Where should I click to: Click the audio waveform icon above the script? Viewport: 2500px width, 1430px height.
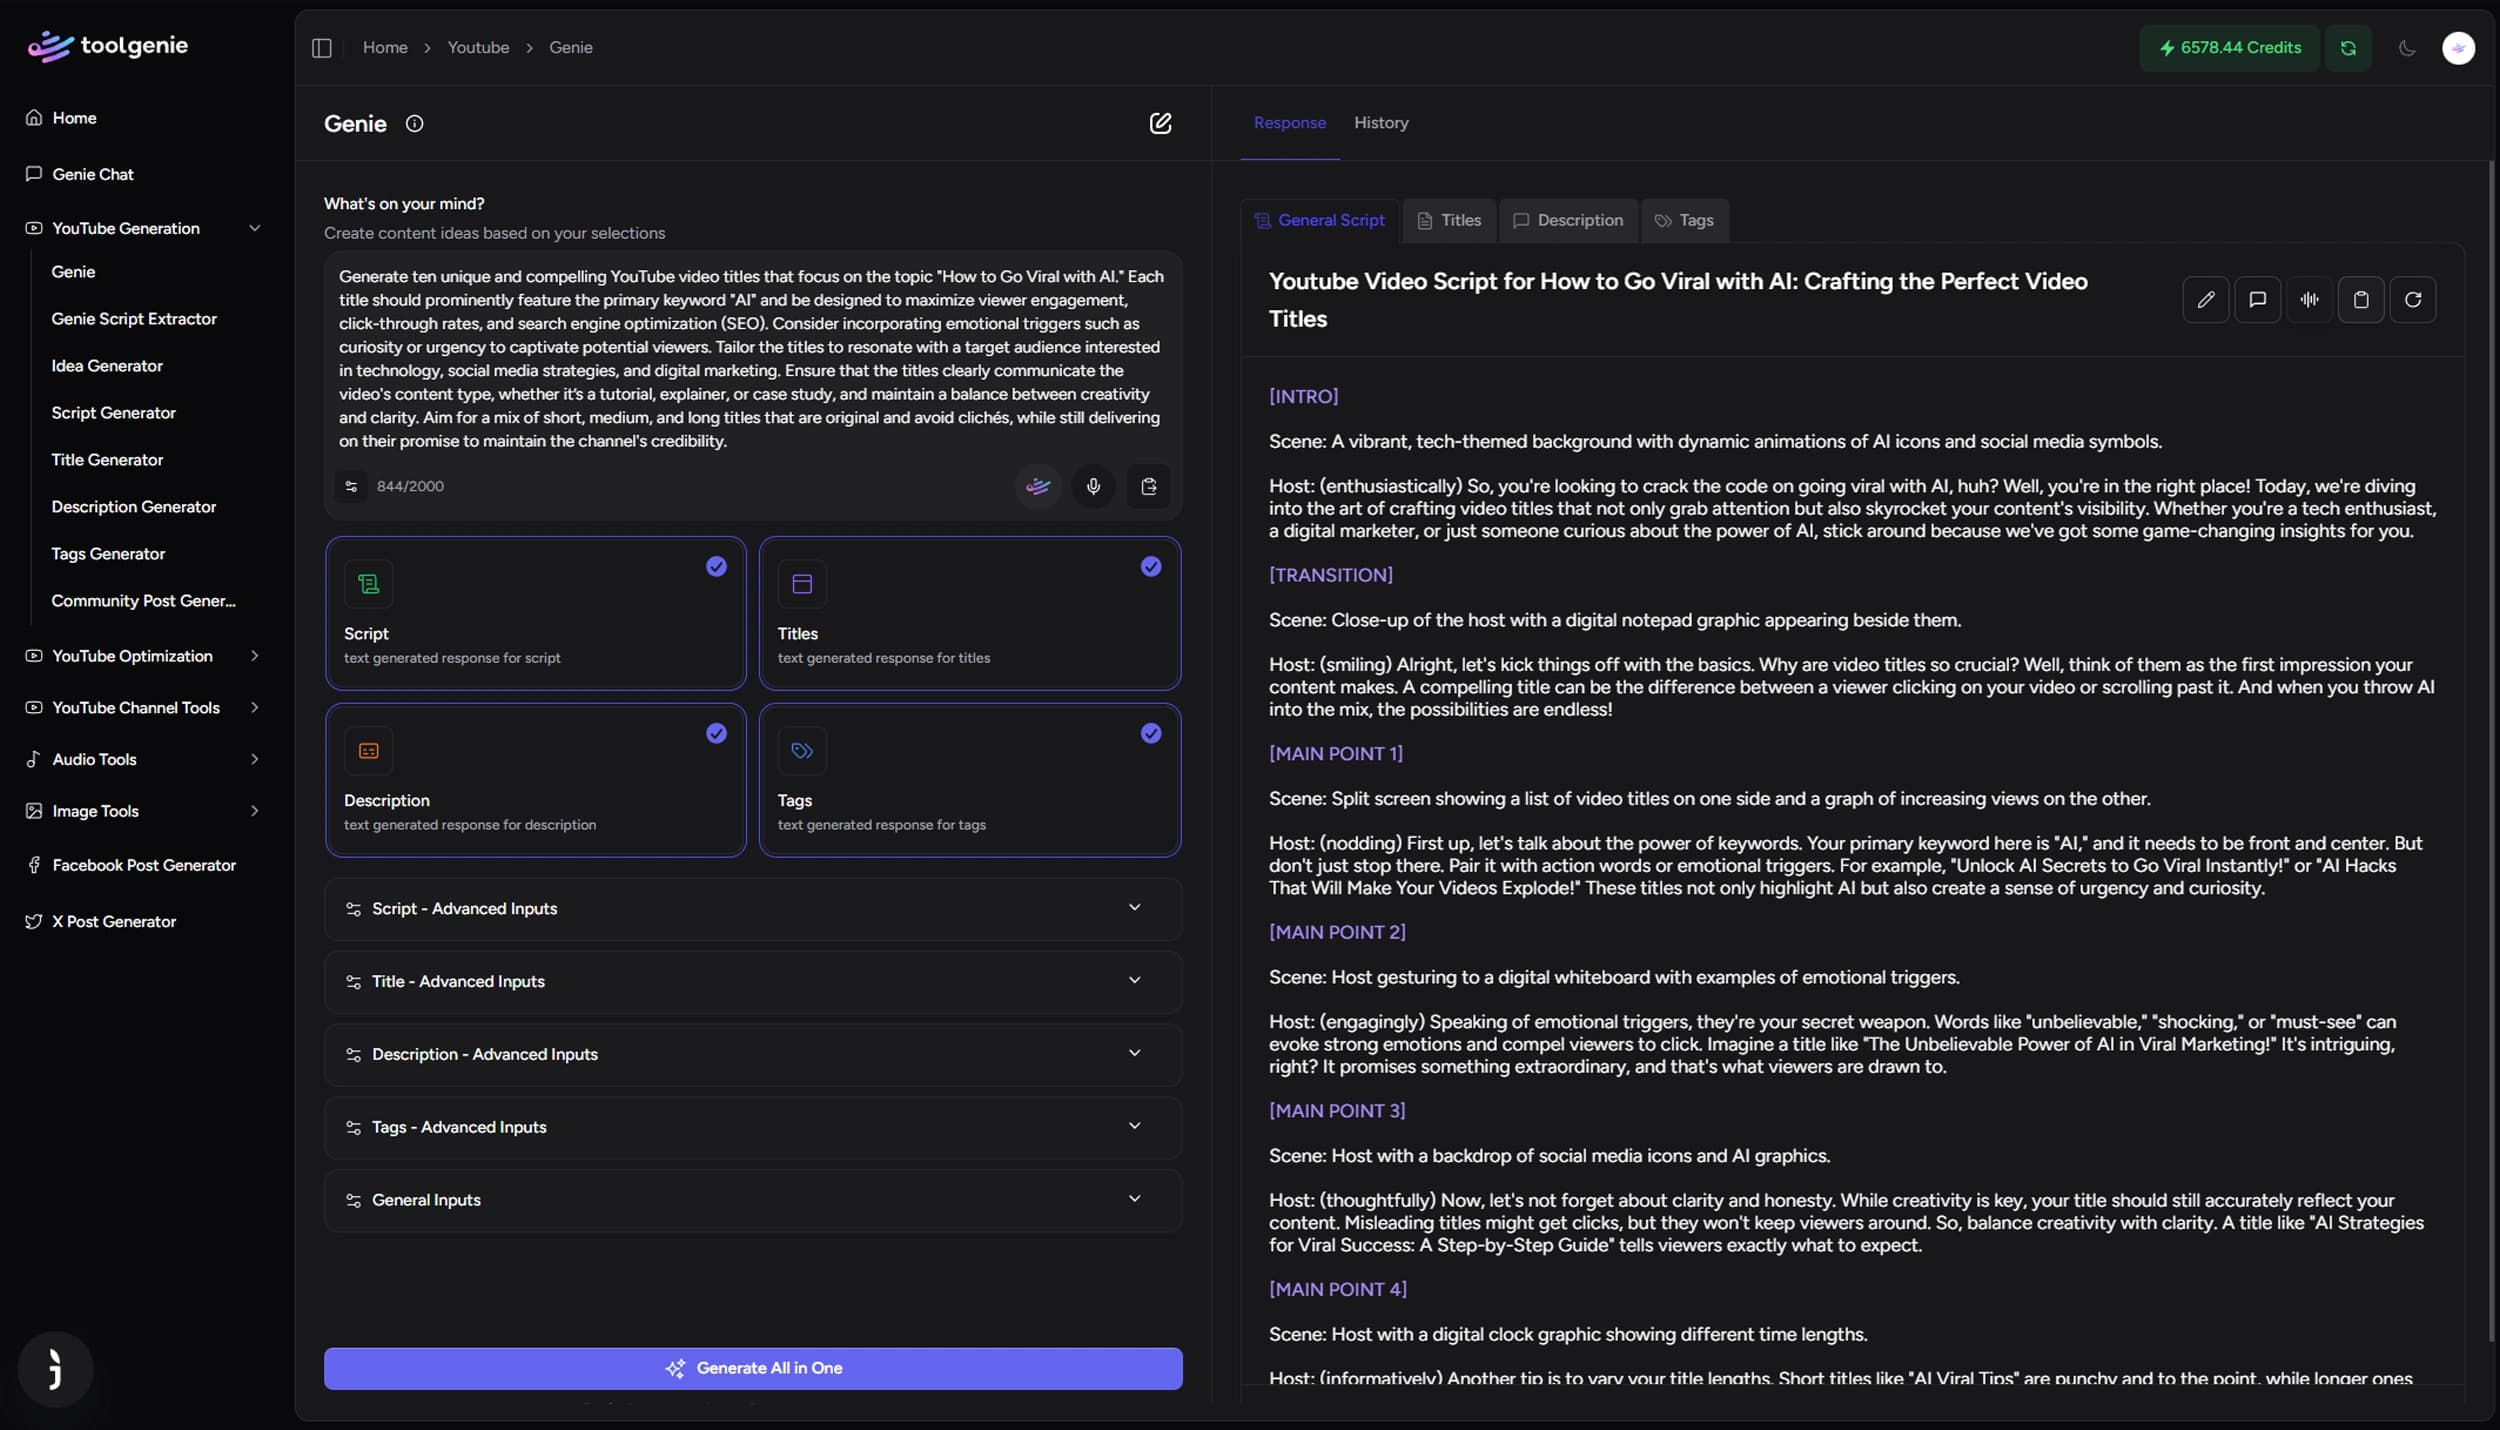2309,299
